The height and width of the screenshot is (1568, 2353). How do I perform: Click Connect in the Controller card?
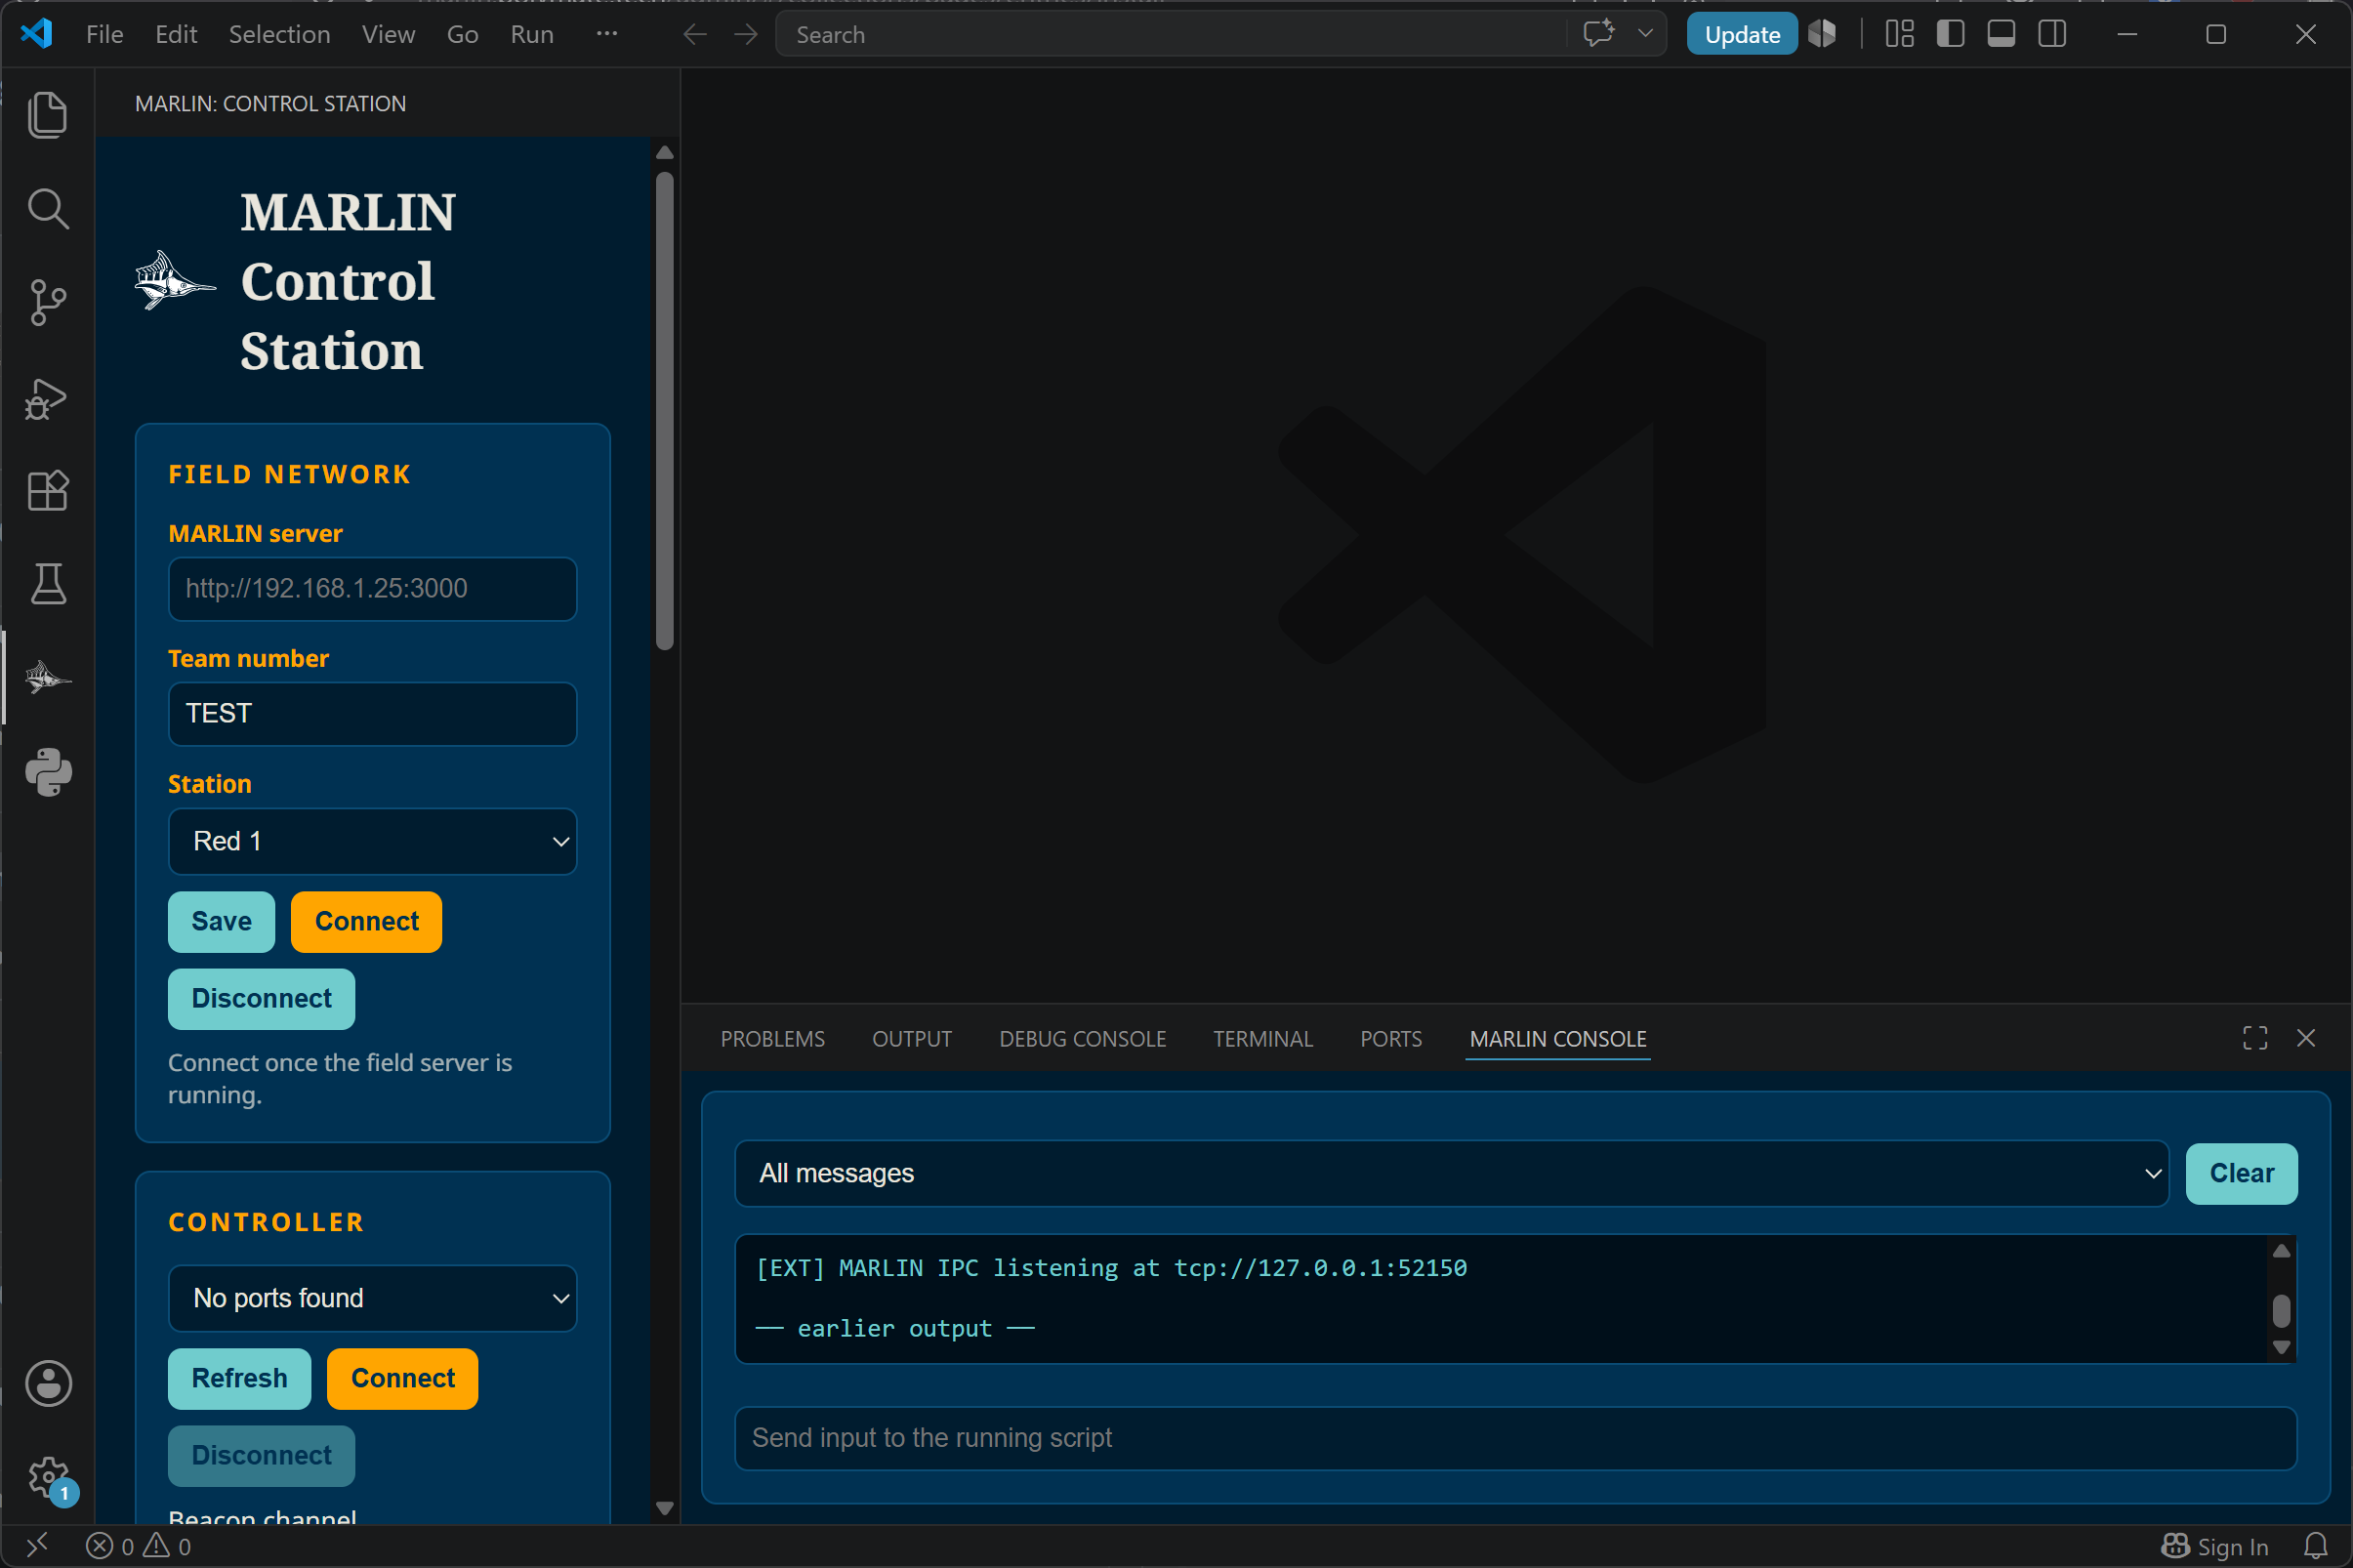pyautogui.click(x=402, y=1378)
